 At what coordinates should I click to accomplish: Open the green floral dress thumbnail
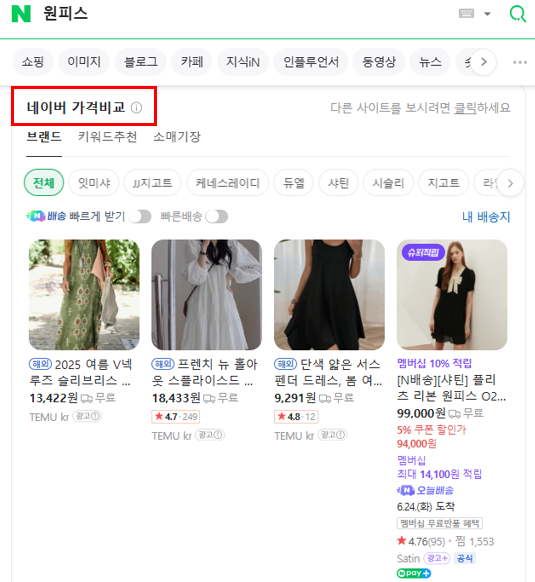84,295
